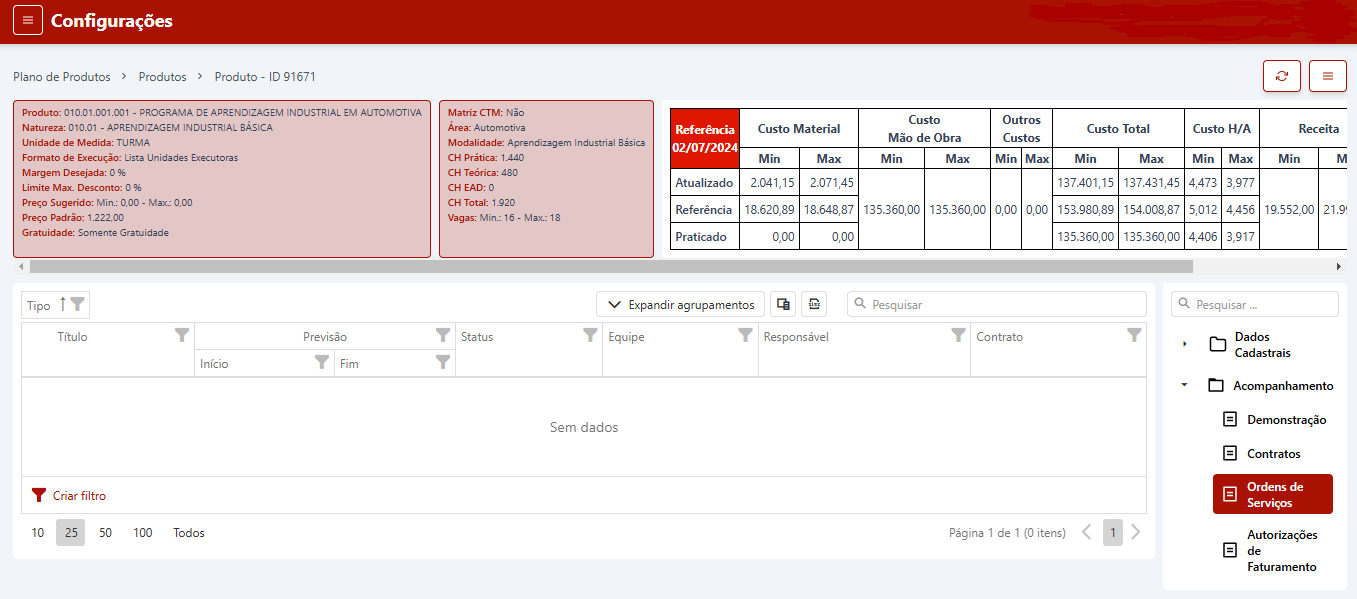Open the column chooser icon
Screen dimensions: 1357x599
pos(783,304)
